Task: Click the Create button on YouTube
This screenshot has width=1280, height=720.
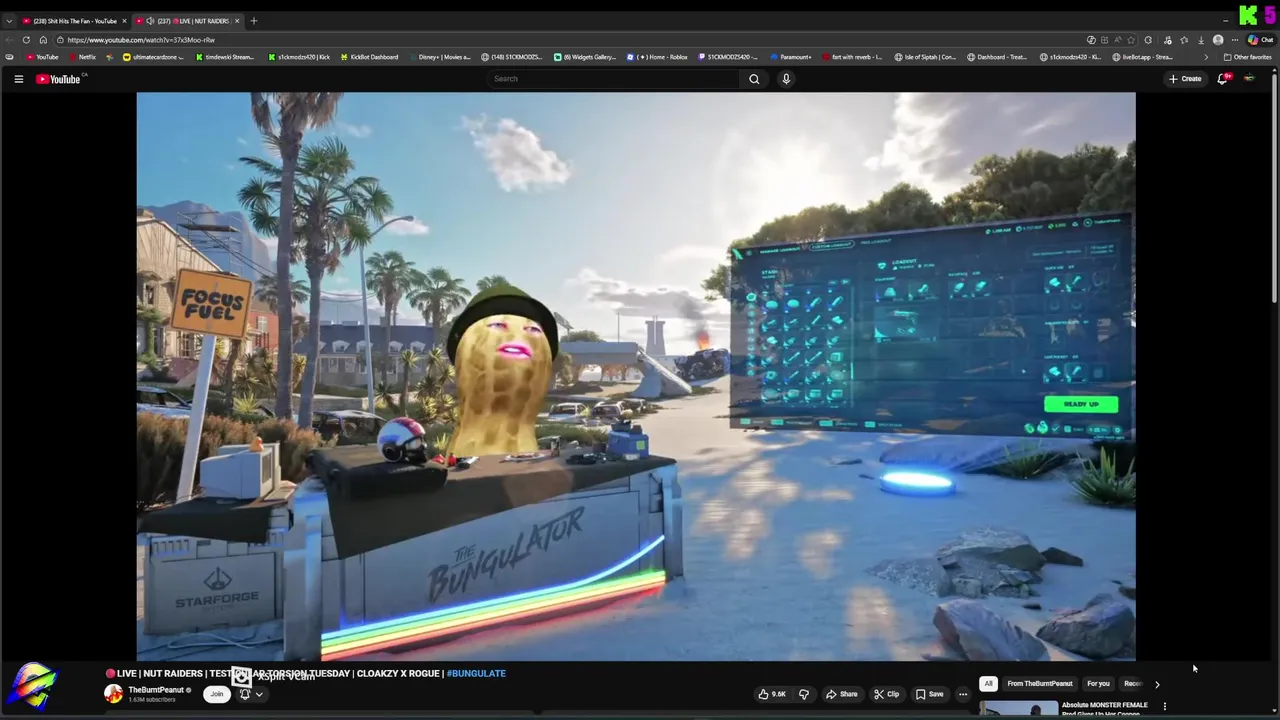Action: click(1185, 79)
